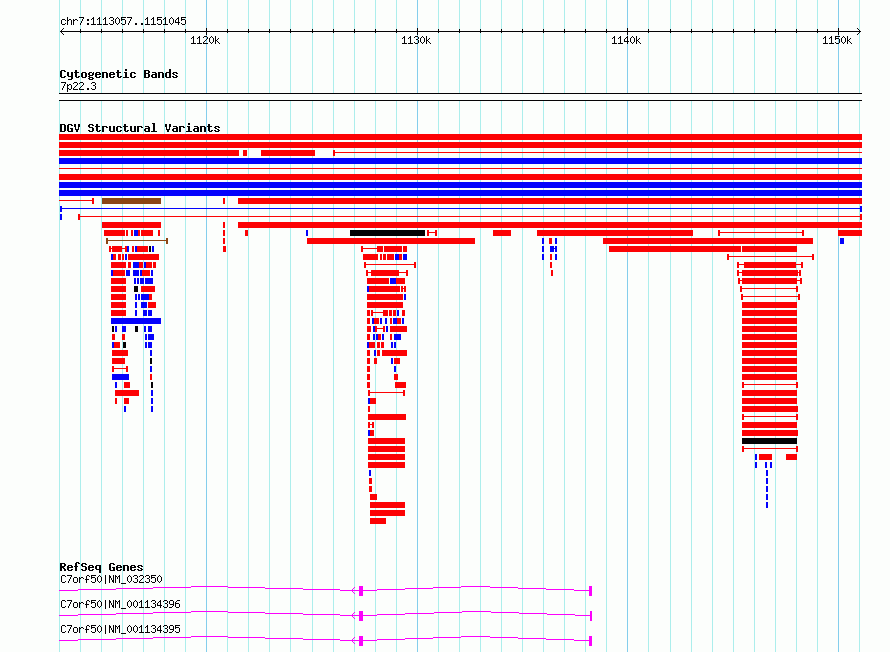
Task: Click the full-width thin blue capped variant line
Action: point(461,209)
